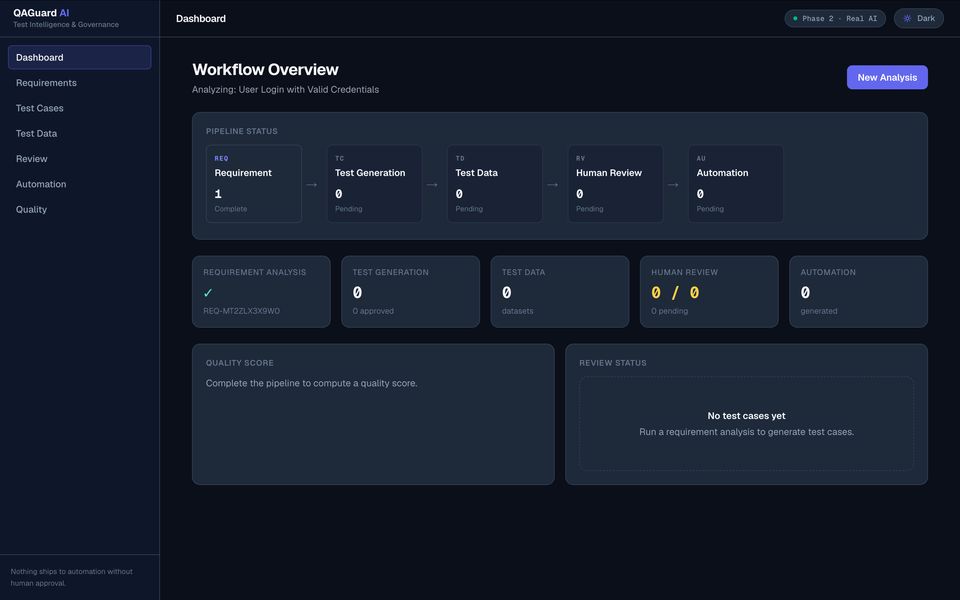Select the Human Review pipeline stage card

pyautogui.click(x=615, y=184)
